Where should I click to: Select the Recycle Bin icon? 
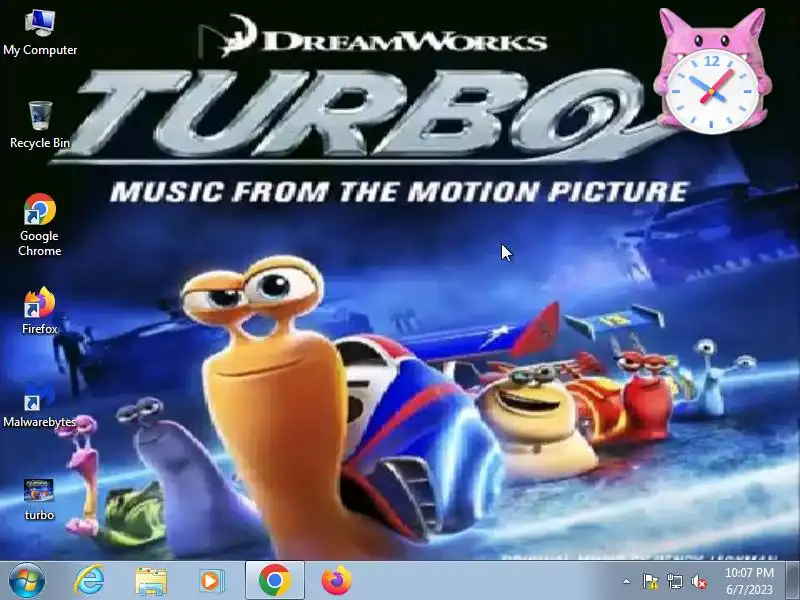coord(40,125)
